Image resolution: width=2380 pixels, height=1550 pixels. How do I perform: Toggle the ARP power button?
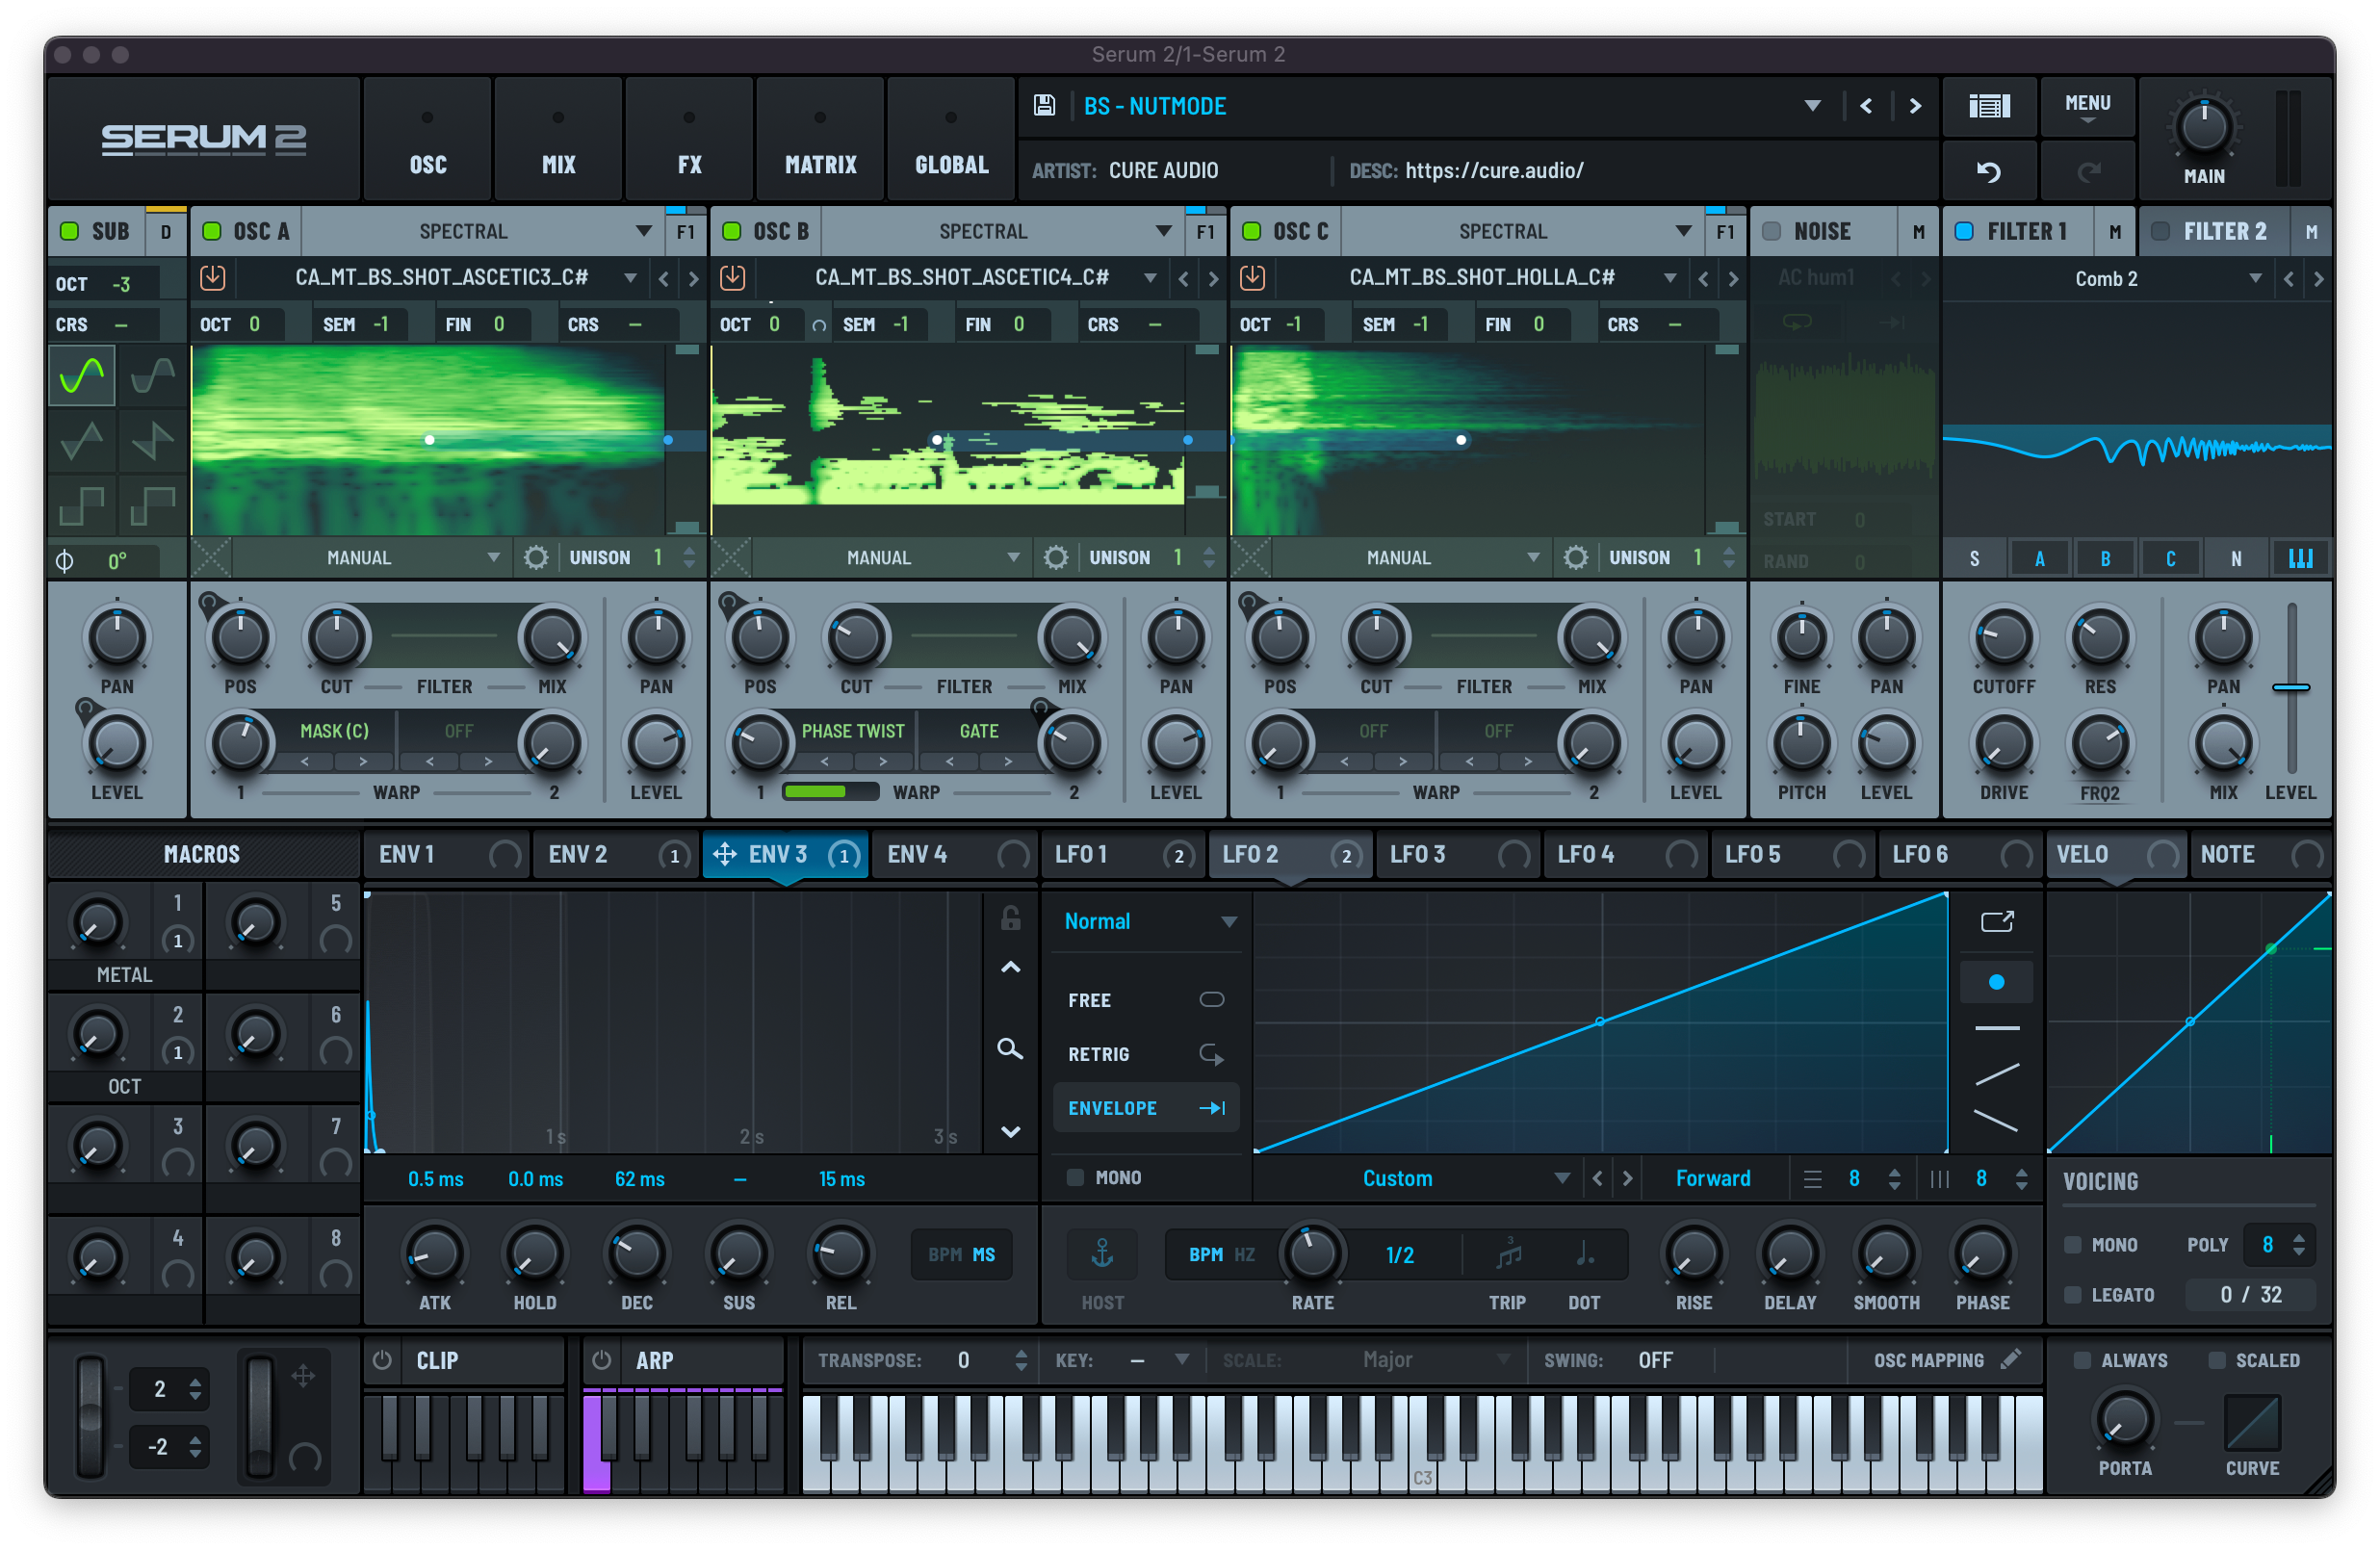point(601,1360)
